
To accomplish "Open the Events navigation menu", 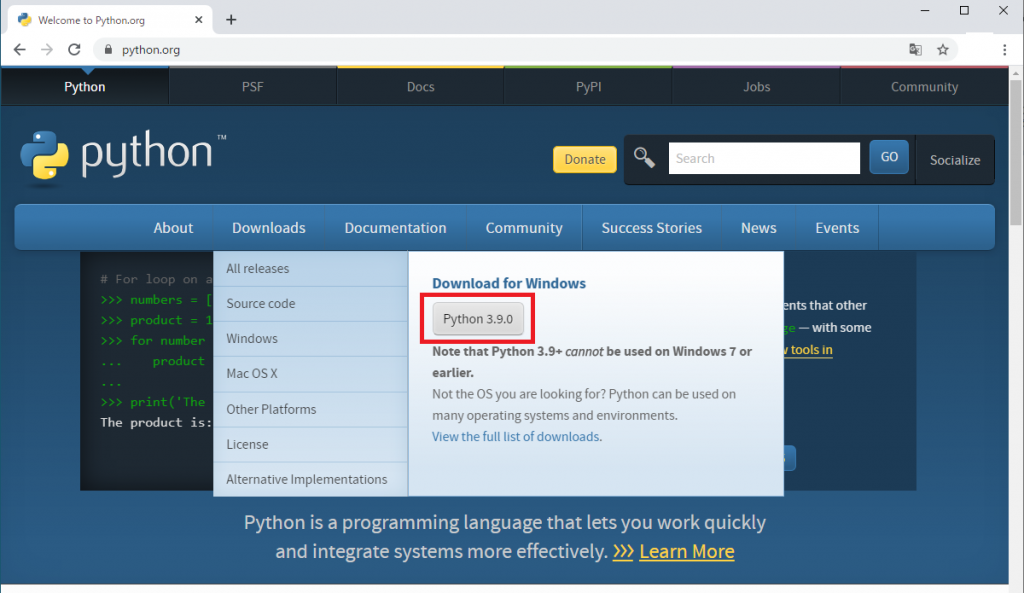I will pos(837,228).
